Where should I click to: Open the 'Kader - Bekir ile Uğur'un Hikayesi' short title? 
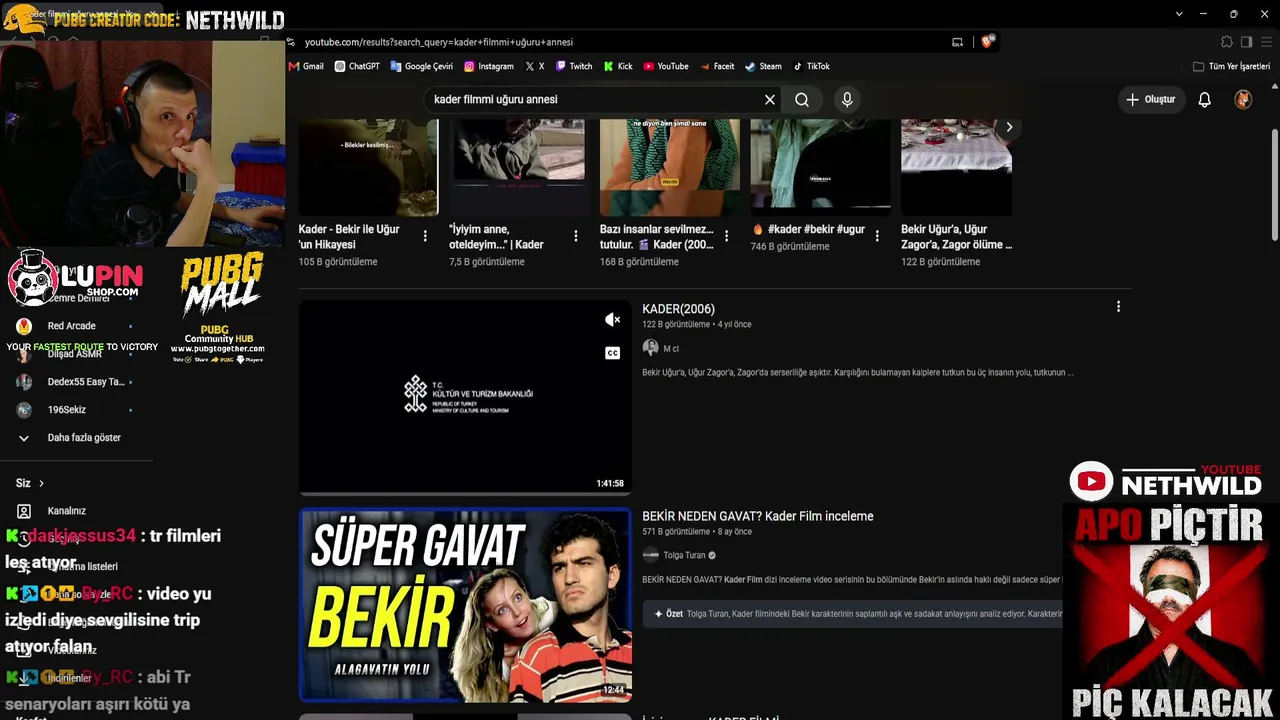pos(349,237)
